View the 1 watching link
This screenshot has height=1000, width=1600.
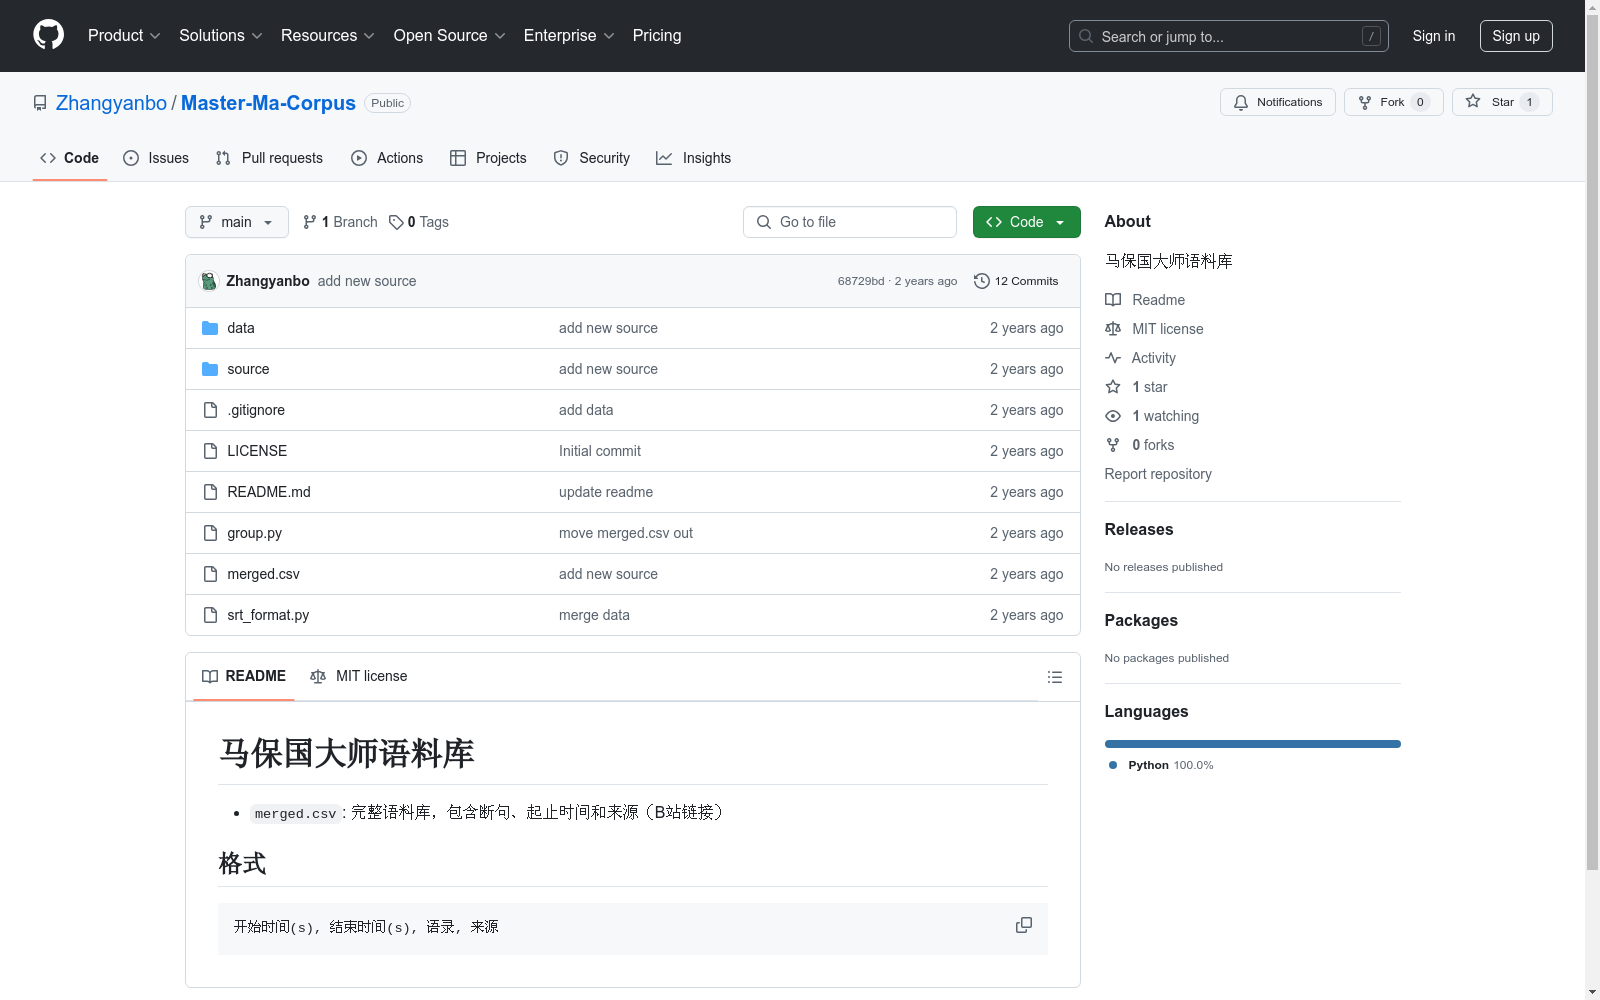[1152, 416]
